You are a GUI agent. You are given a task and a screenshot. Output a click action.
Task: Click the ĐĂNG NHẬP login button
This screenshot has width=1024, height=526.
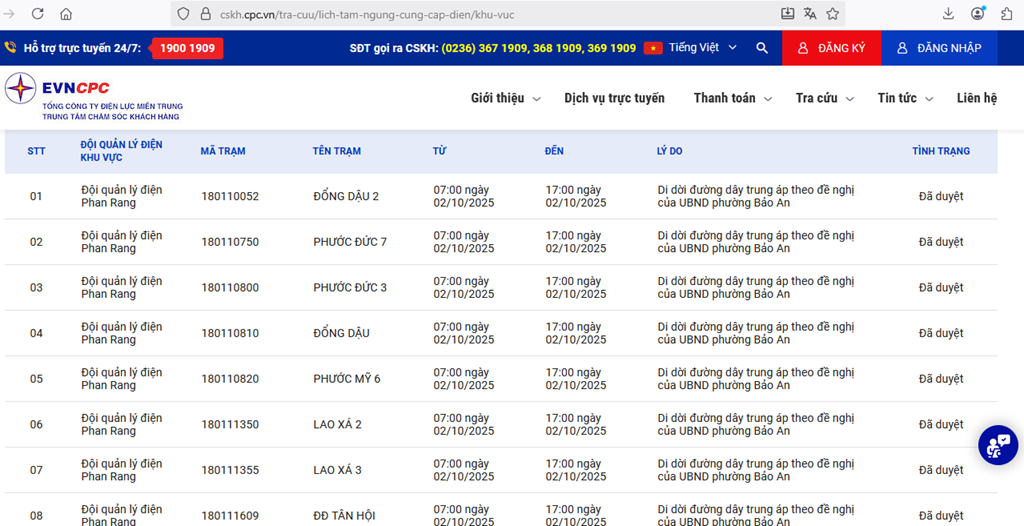[x=938, y=48]
